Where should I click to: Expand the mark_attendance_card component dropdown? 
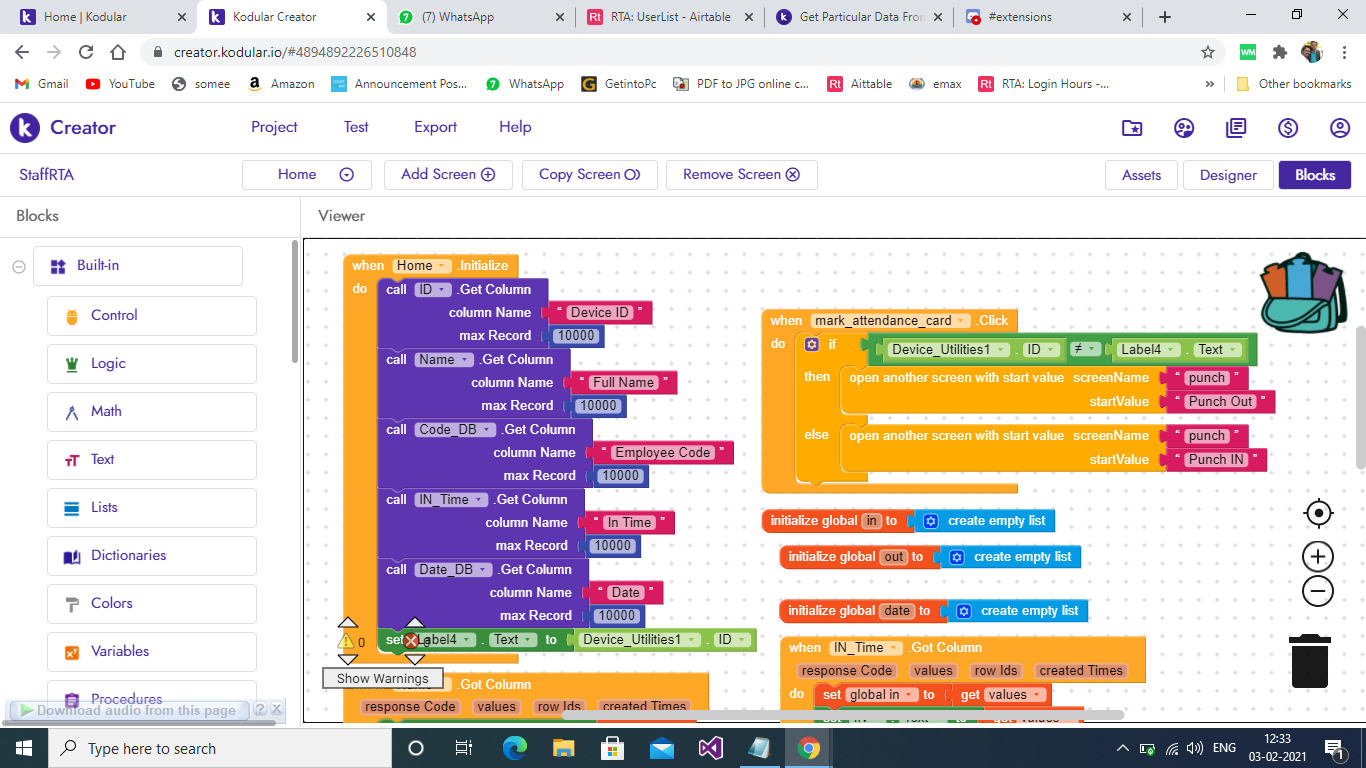click(x=961, y=321)
